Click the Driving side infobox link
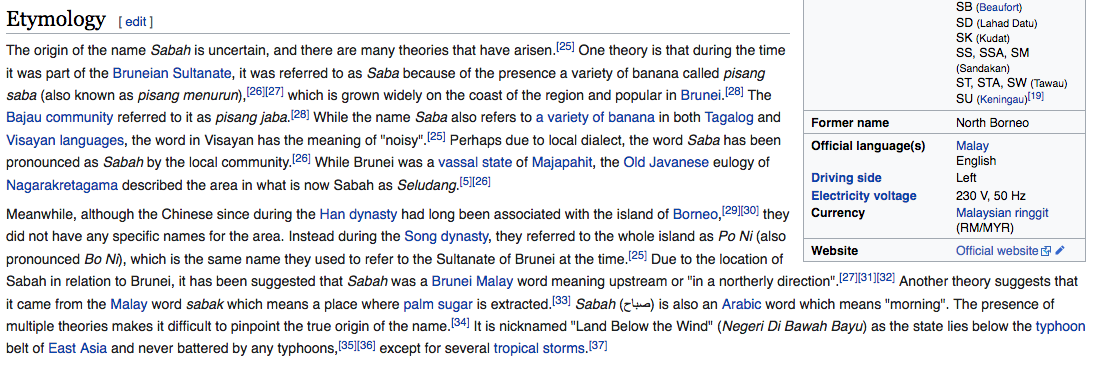Image resolution: width=1094 pixels, height=377 pixels. coord(846,178)
